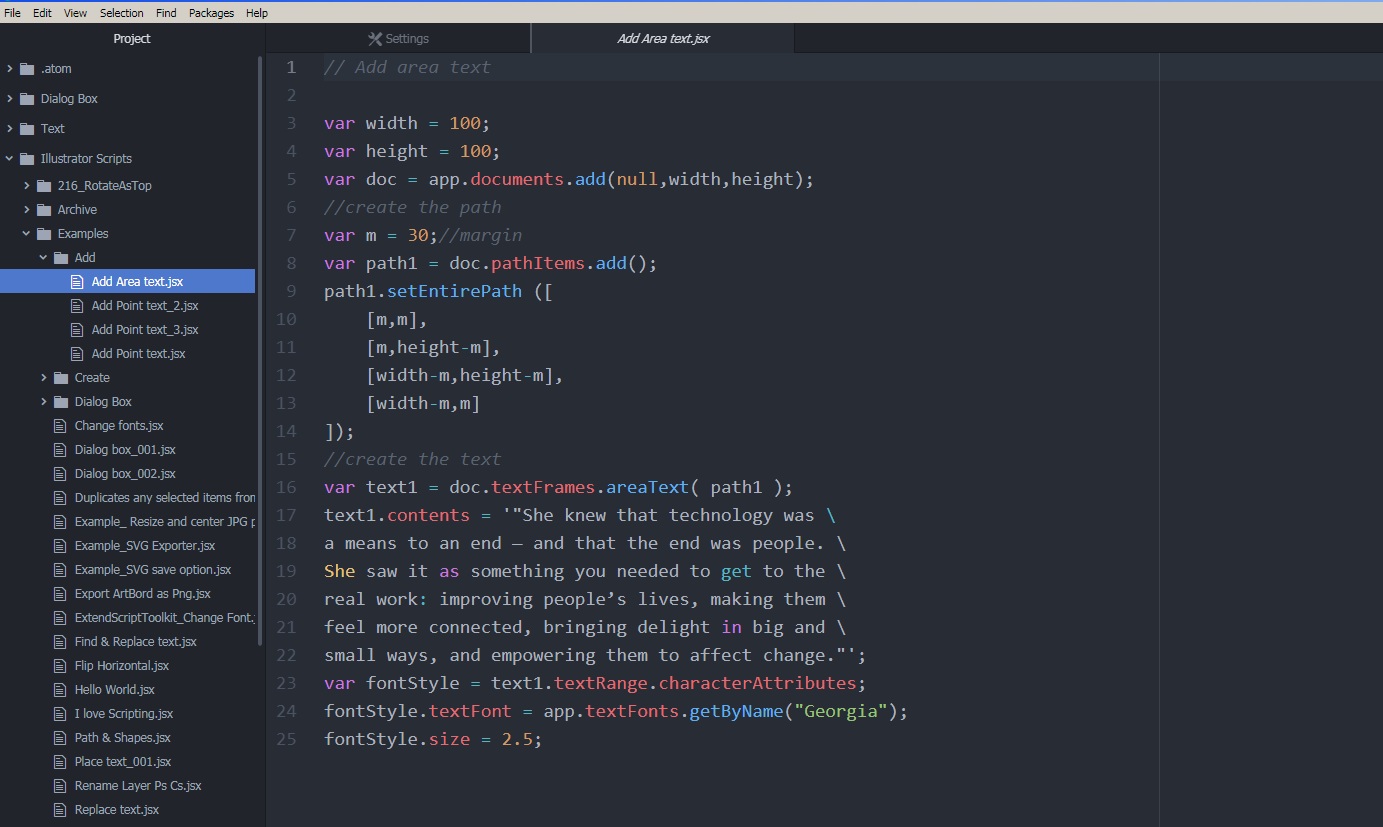The height and width of the screenshot is (827, 1383).
Task: Click the file icon beside Example_SVG save option.jsx
Action: tap(60, 570)
